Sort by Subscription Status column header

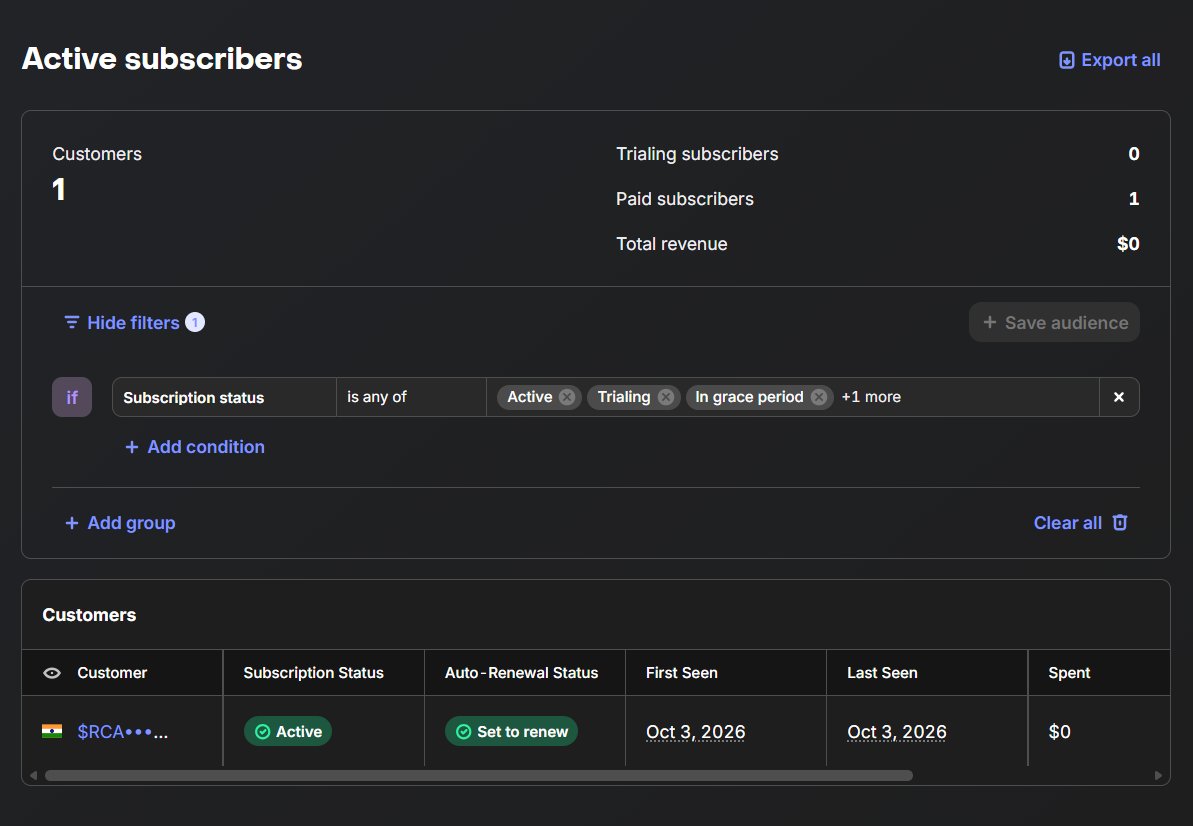313,673
